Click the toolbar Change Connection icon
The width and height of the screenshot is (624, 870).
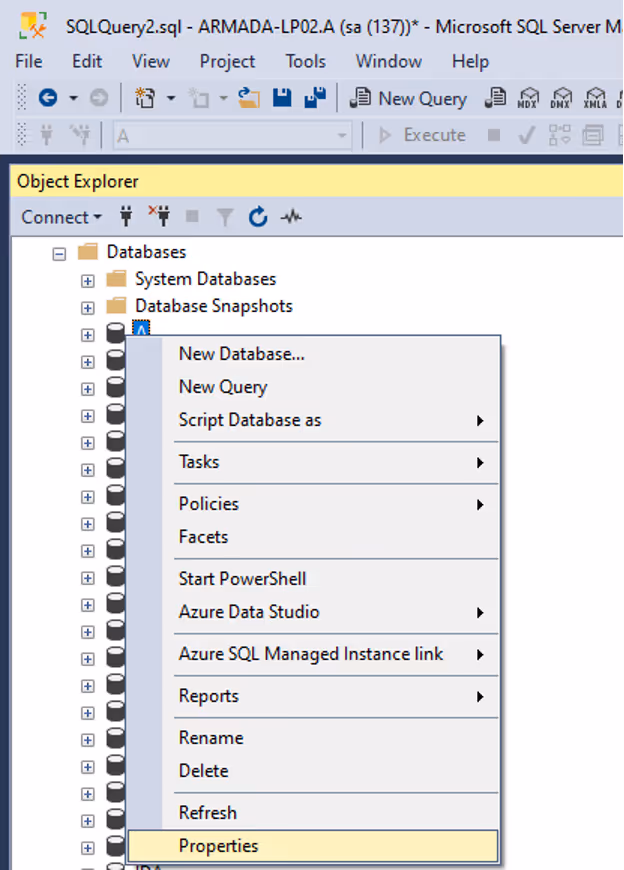[x=80, y=135]
